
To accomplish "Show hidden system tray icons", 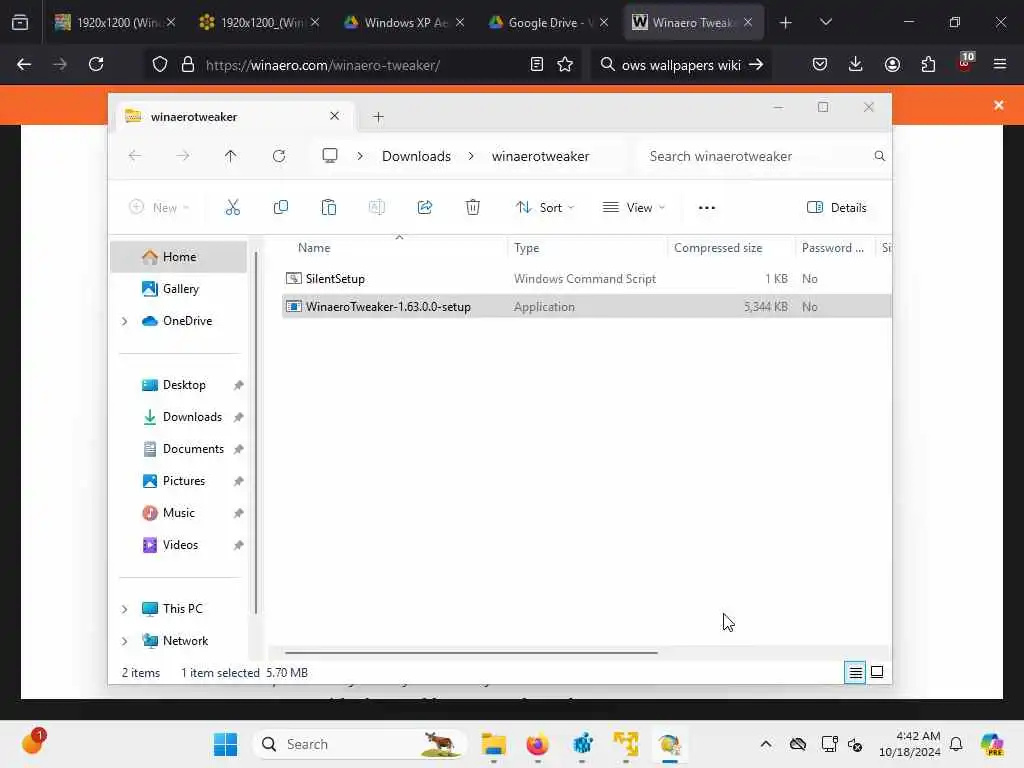I will pos(766,744).
